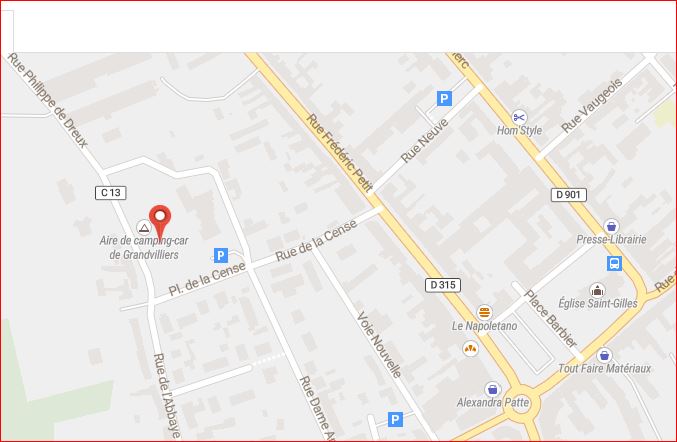Click the D 315 road badge
The height and width of the screenshot is (442, 677).
pyautogui.click(x=443, y=285)
